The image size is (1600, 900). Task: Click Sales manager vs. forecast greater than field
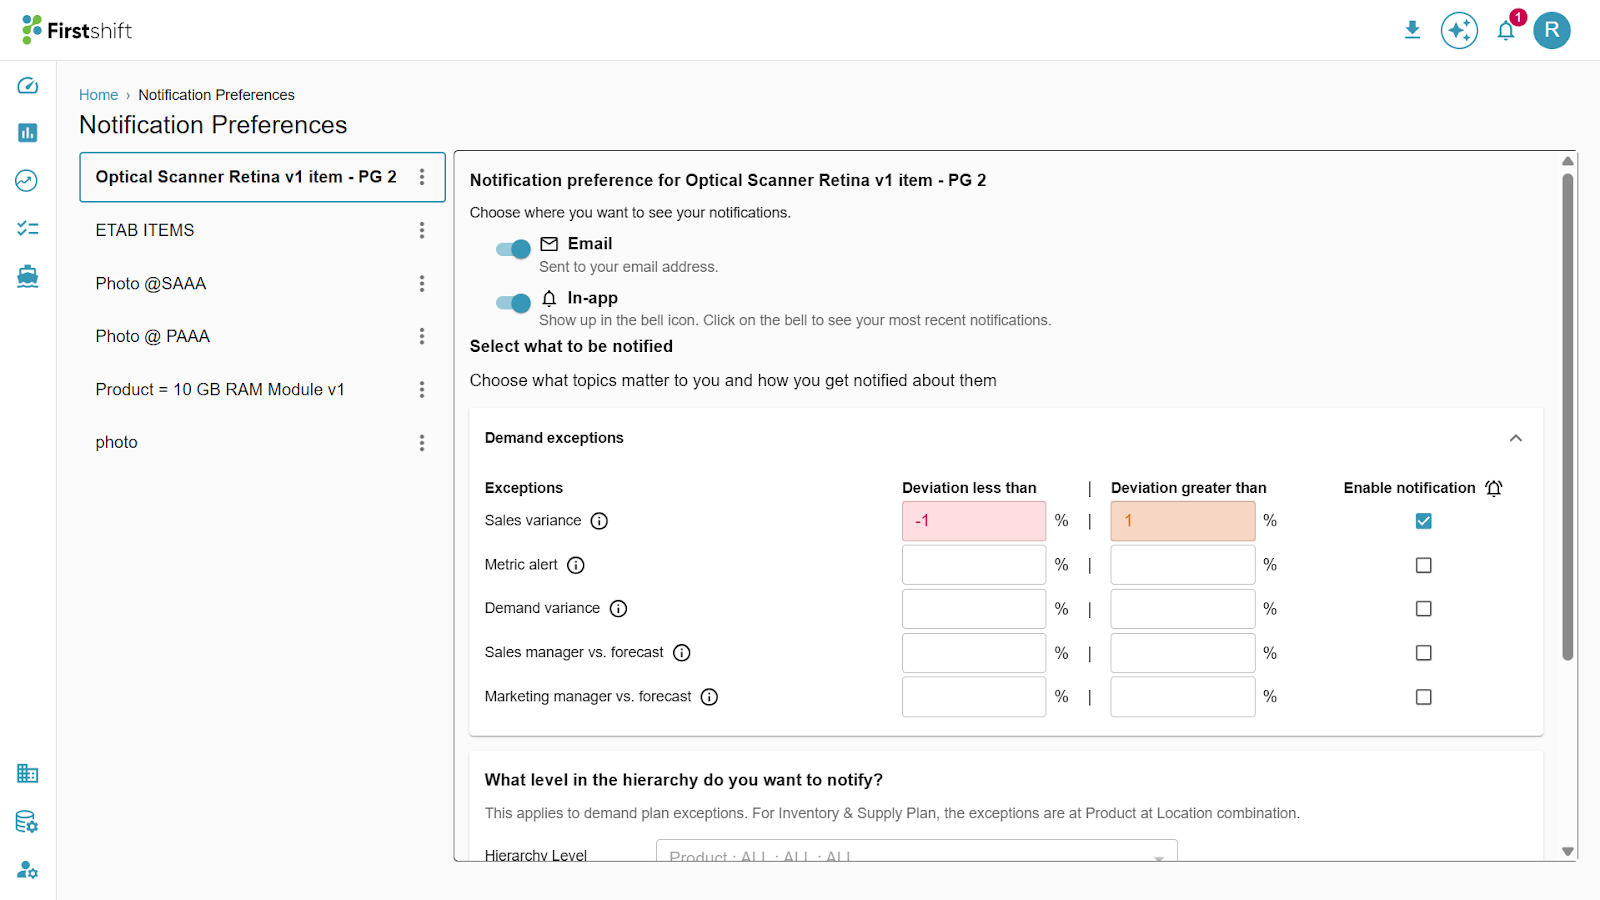click(1183, 653)
